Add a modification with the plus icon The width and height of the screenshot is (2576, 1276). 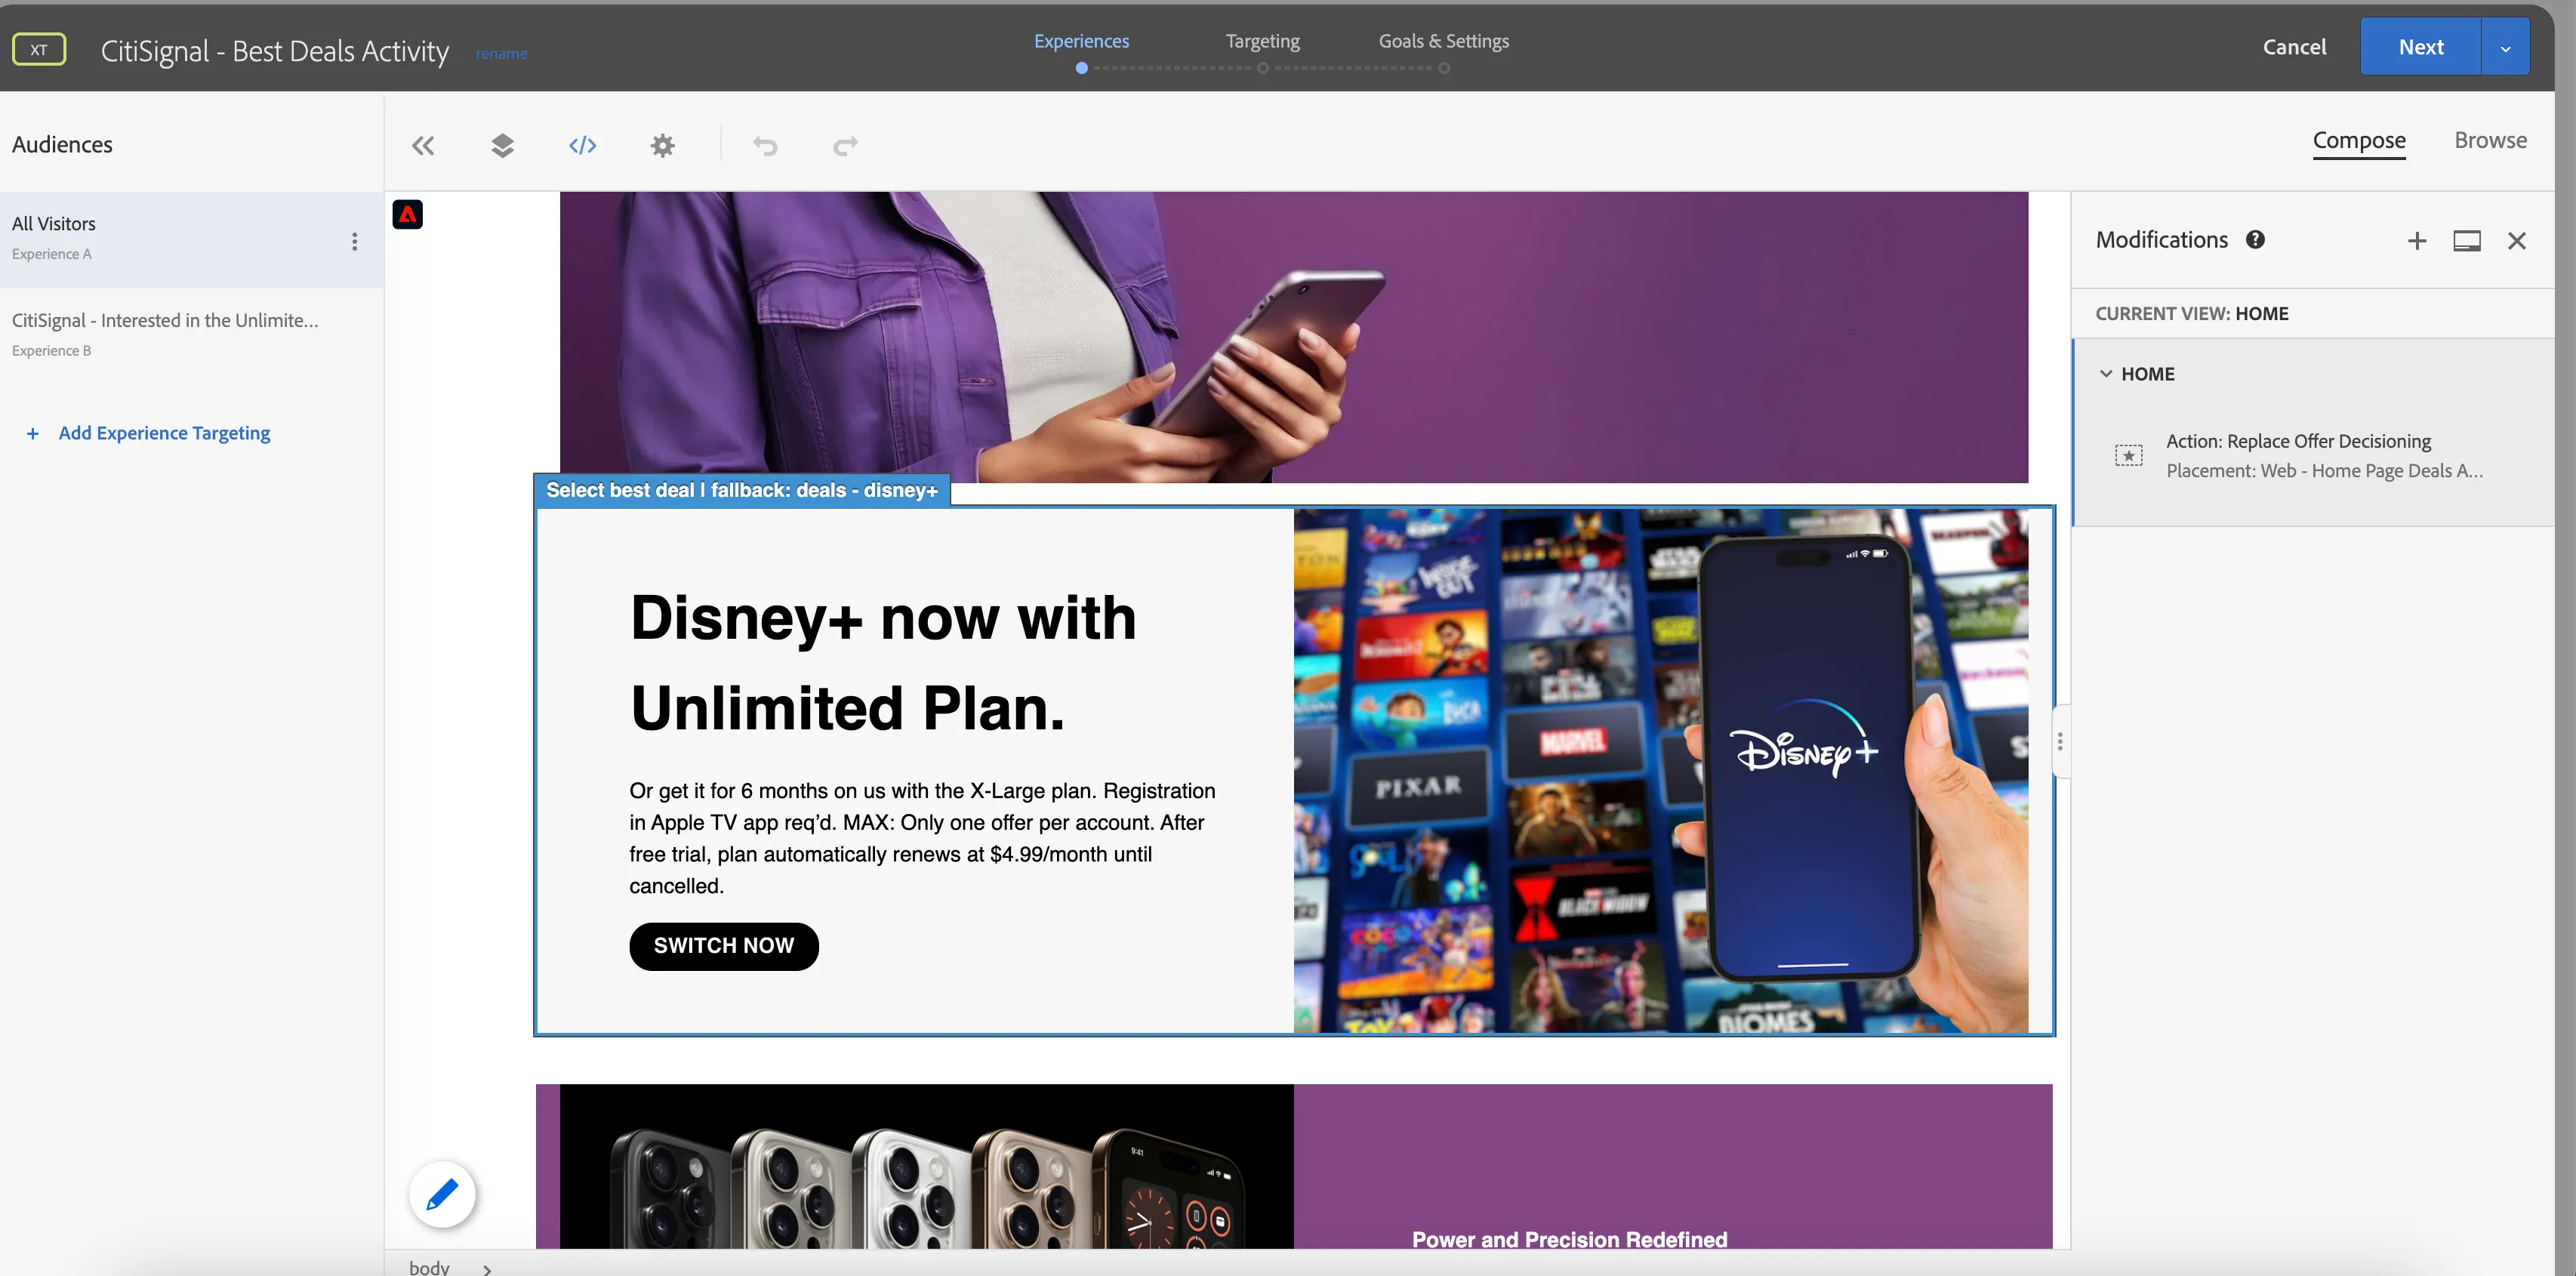(2416, 241)
